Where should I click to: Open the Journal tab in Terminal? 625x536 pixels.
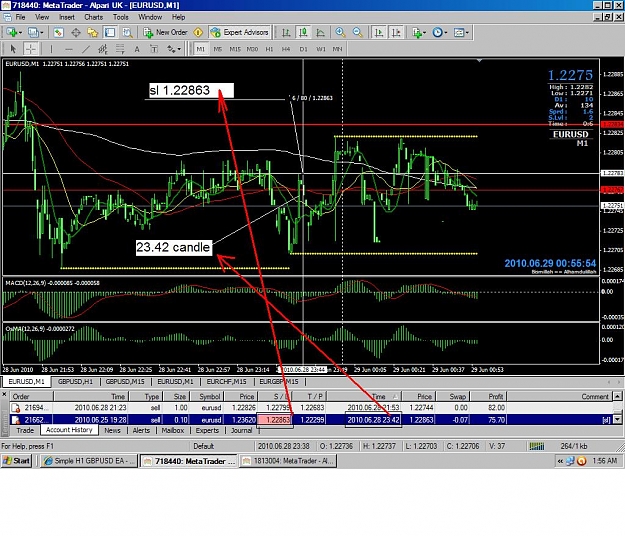(x=242, y=430)
